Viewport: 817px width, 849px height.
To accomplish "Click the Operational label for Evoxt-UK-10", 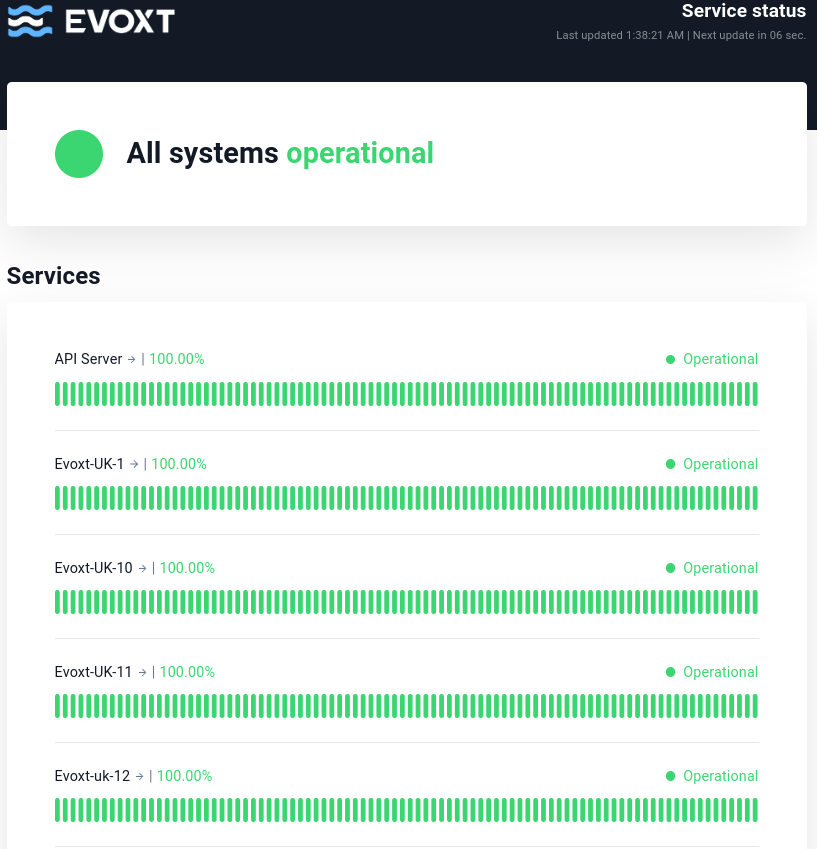I will point(720,568).
